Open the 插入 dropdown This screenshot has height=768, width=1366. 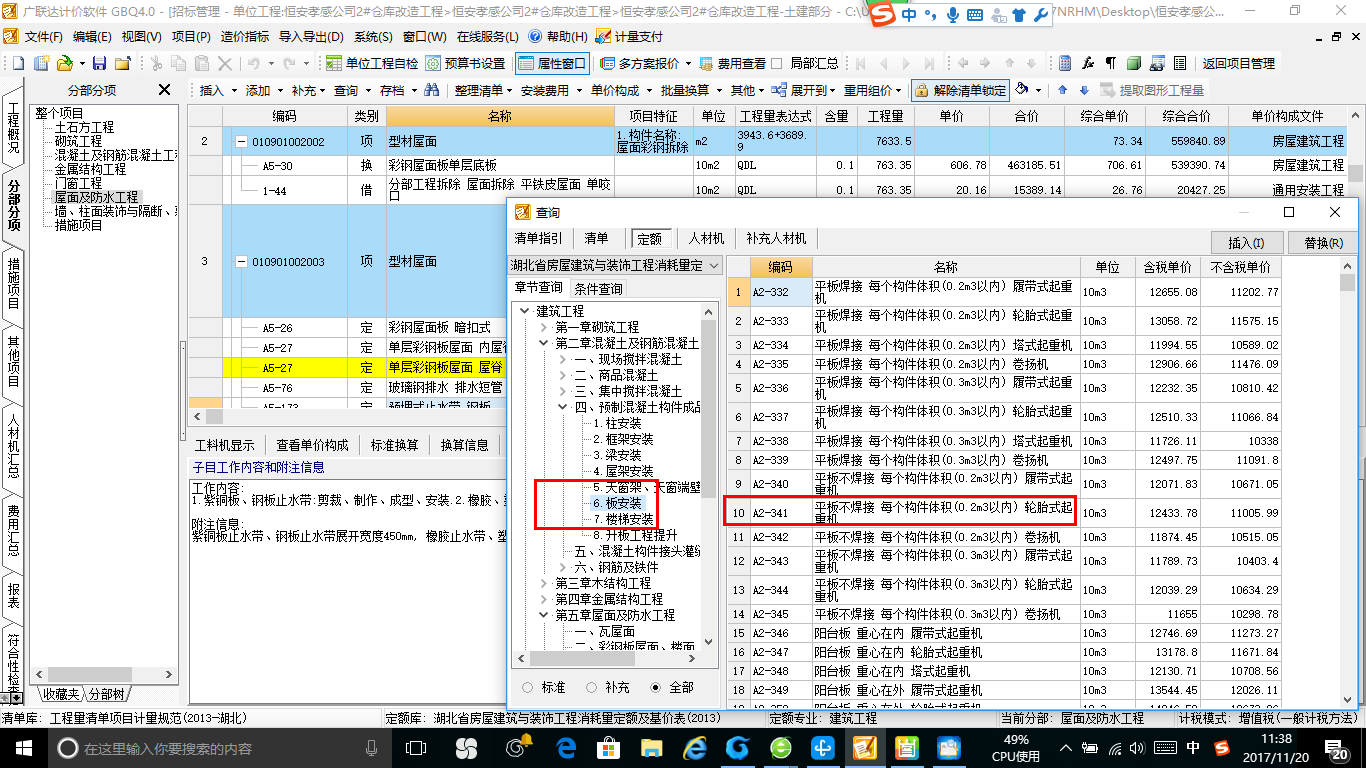(x=217, y=90)
